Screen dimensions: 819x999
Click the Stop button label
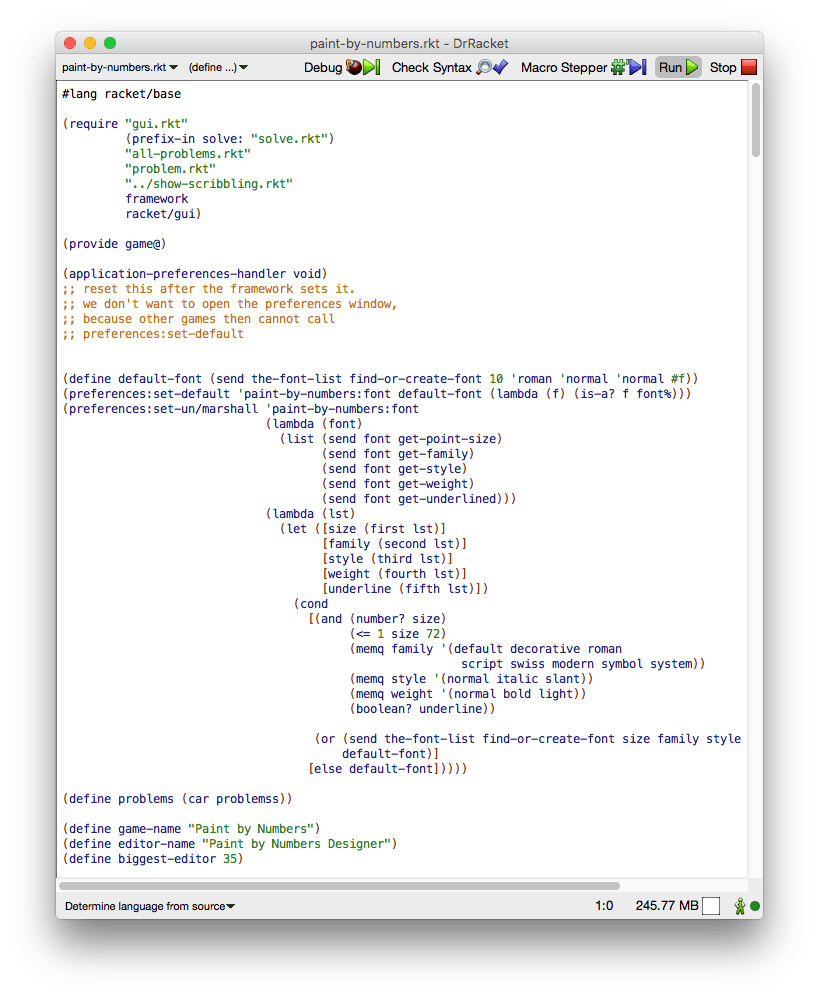(722, 67)
